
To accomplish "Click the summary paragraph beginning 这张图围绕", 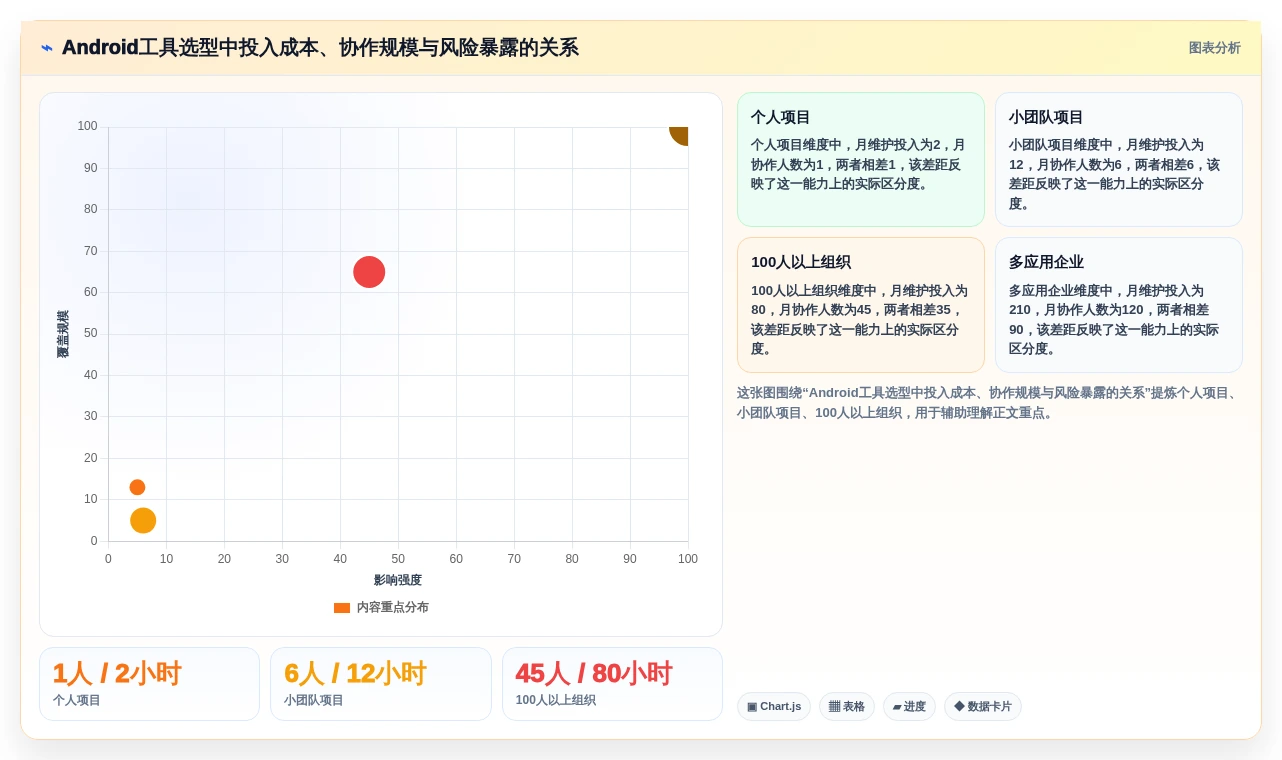I will [x=989, y=403].
